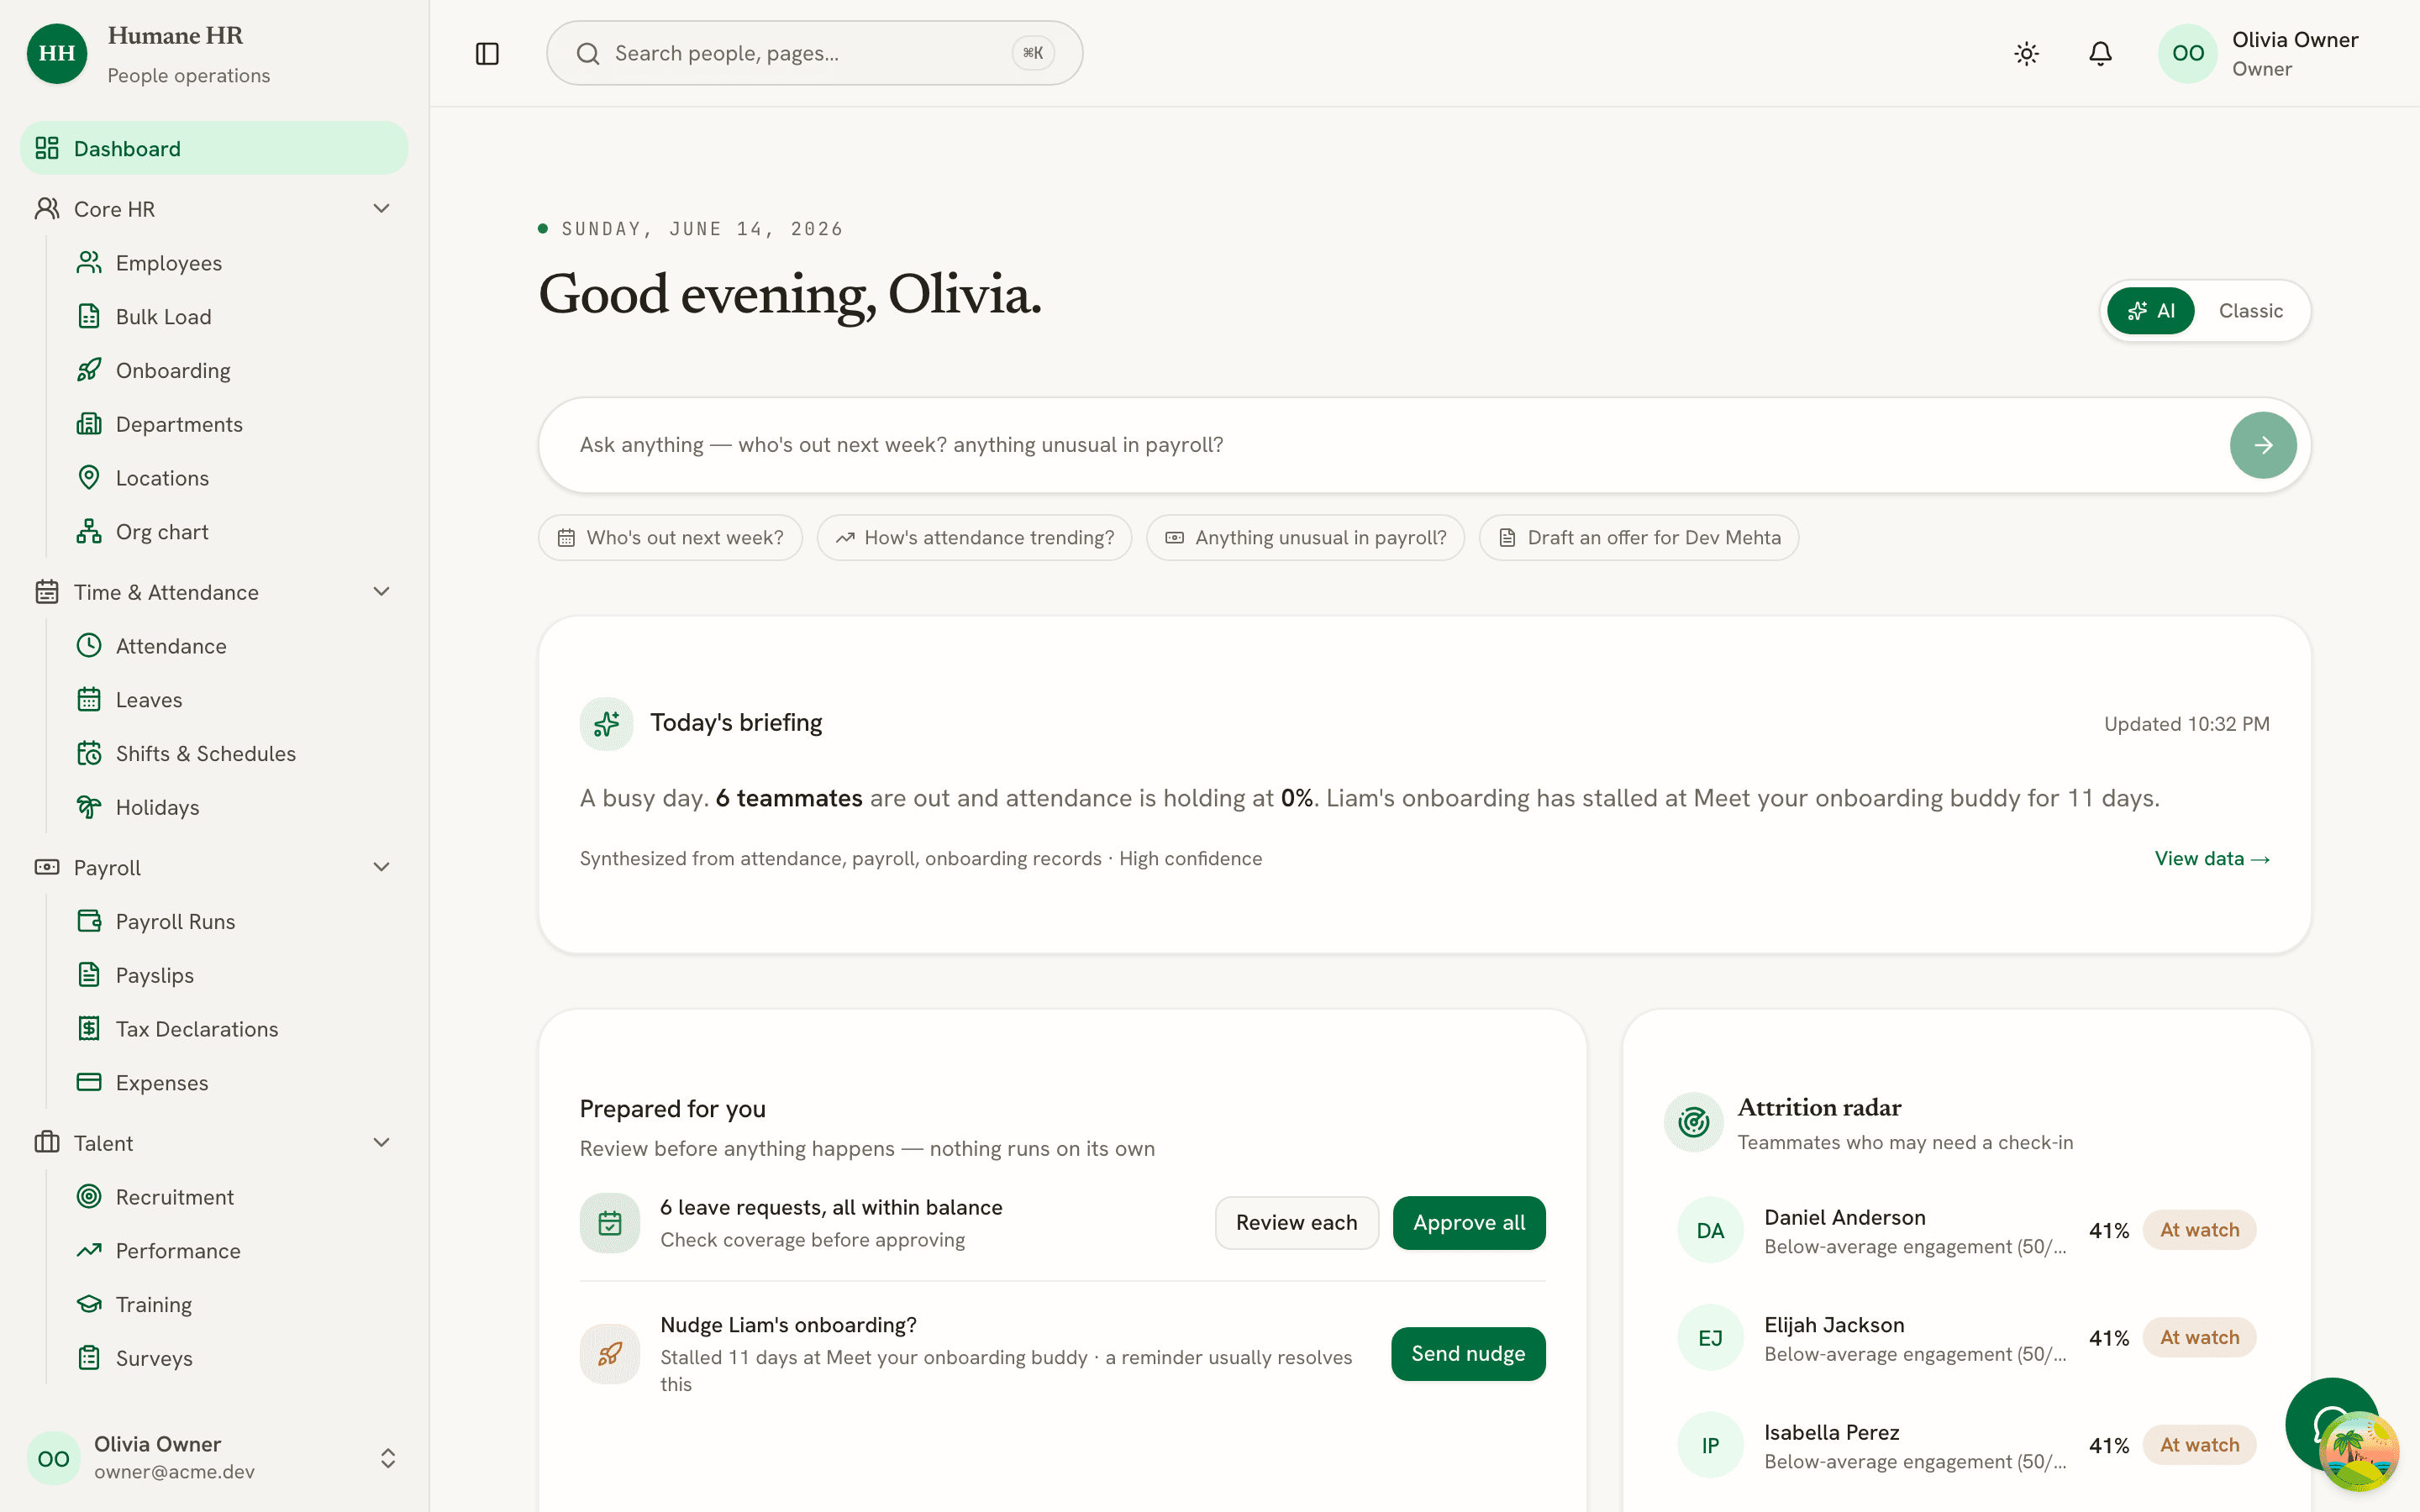Switch dashboard to Classic mode
This screenshot has width=2420, height=1512.
coord(2250,311)
